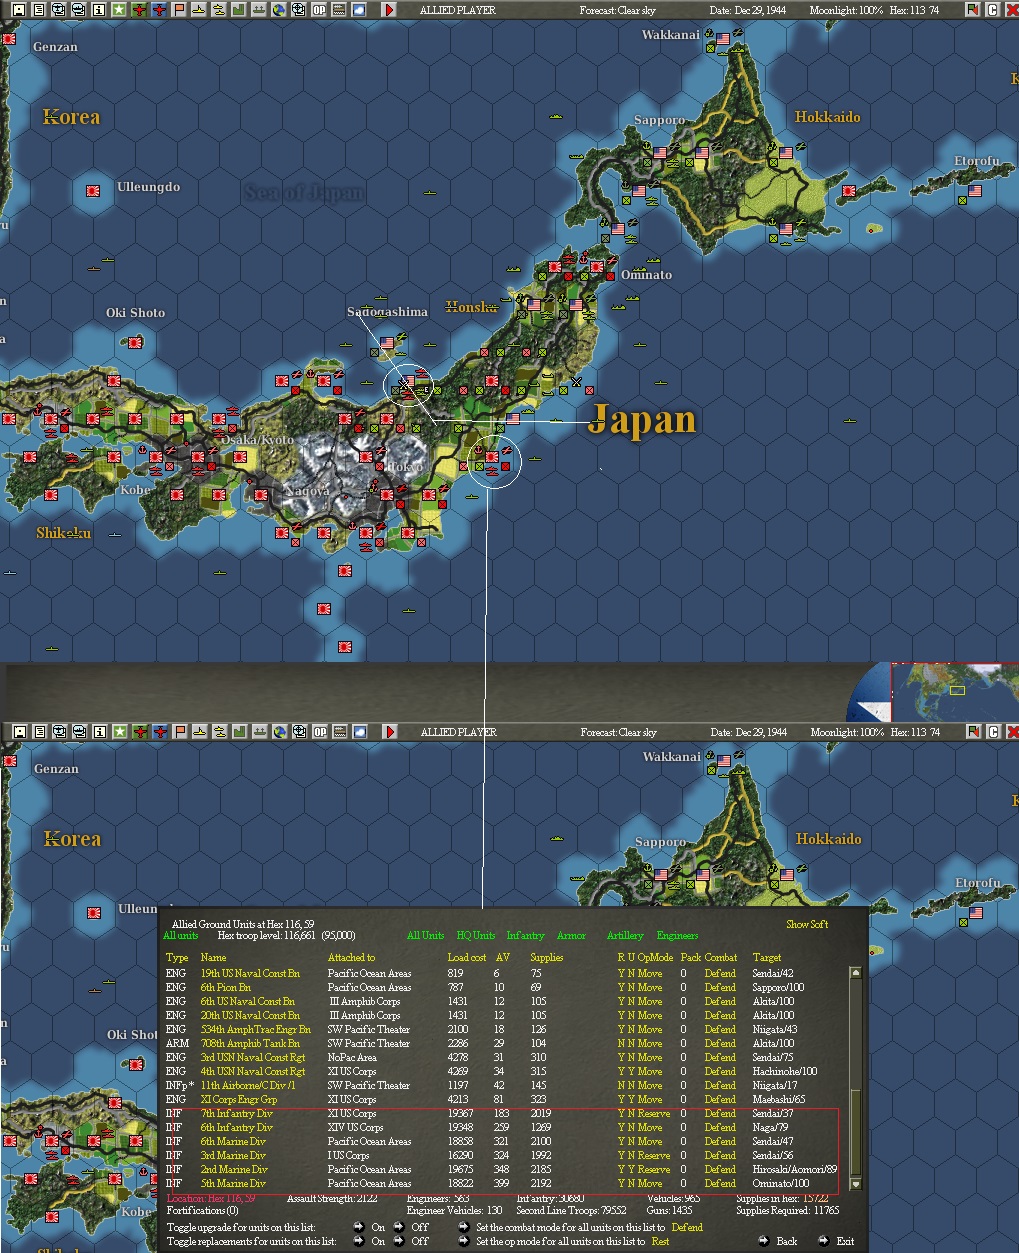Sort unit list by Name column

point(213,957)
